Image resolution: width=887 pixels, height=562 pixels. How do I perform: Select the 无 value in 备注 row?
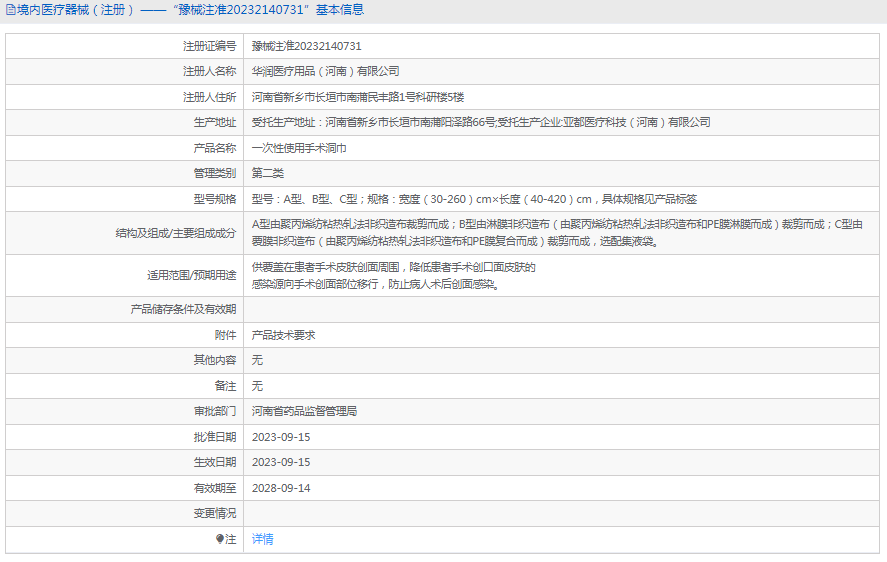(x=257, y=386)
